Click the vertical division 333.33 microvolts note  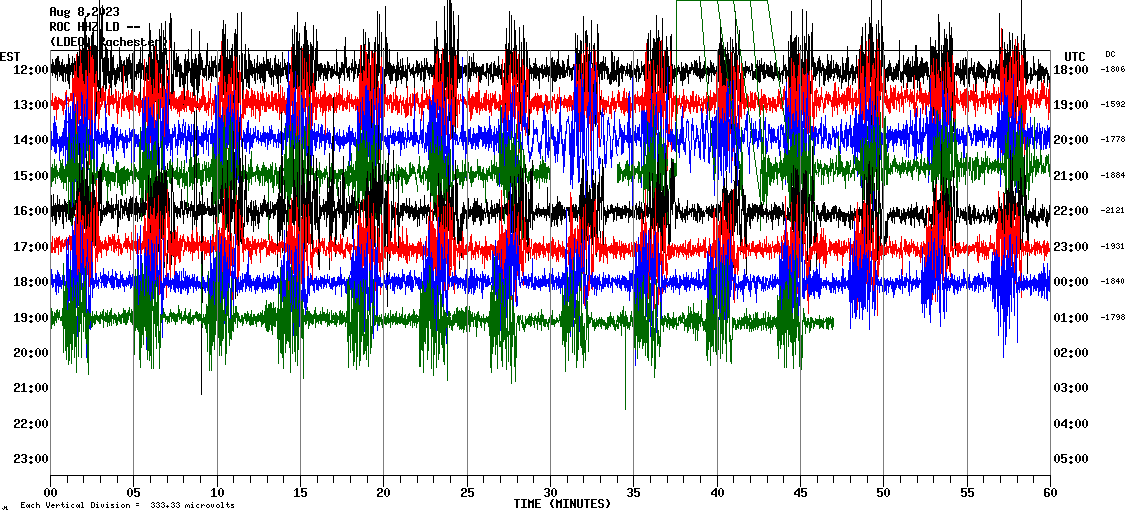point(127,506)
